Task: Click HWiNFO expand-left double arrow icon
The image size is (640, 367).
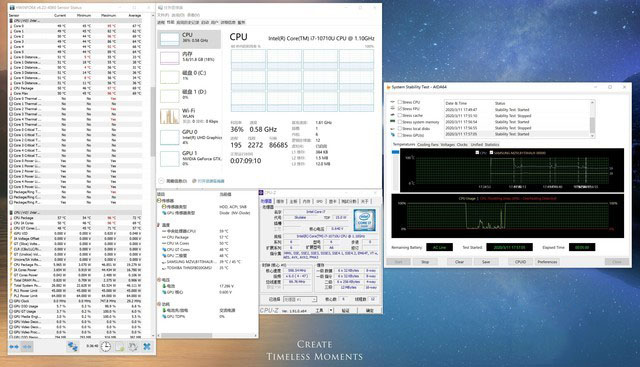Action: click(x=14, y=347)
